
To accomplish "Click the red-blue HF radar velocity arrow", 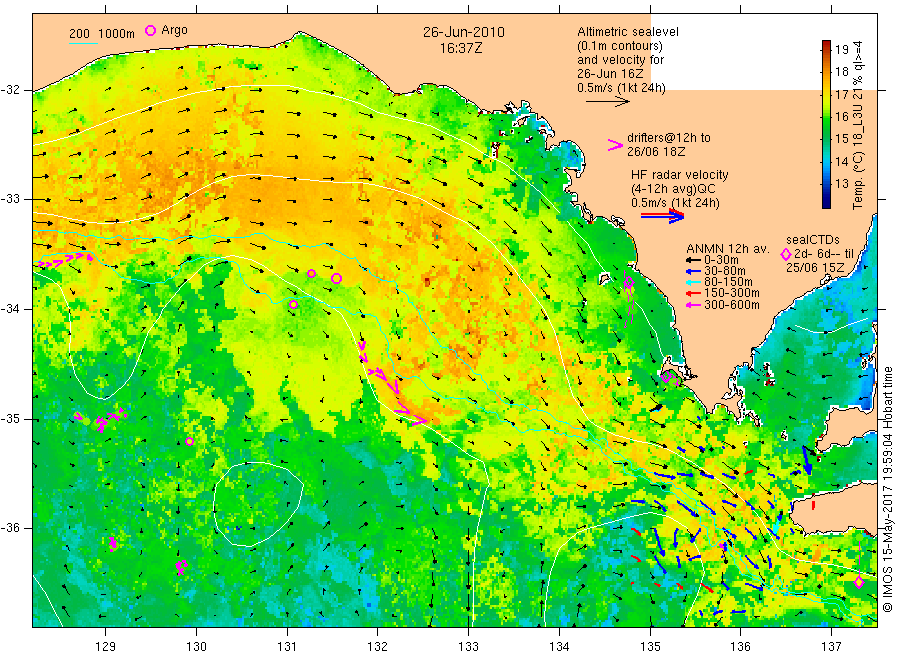I will coord(663,215).
